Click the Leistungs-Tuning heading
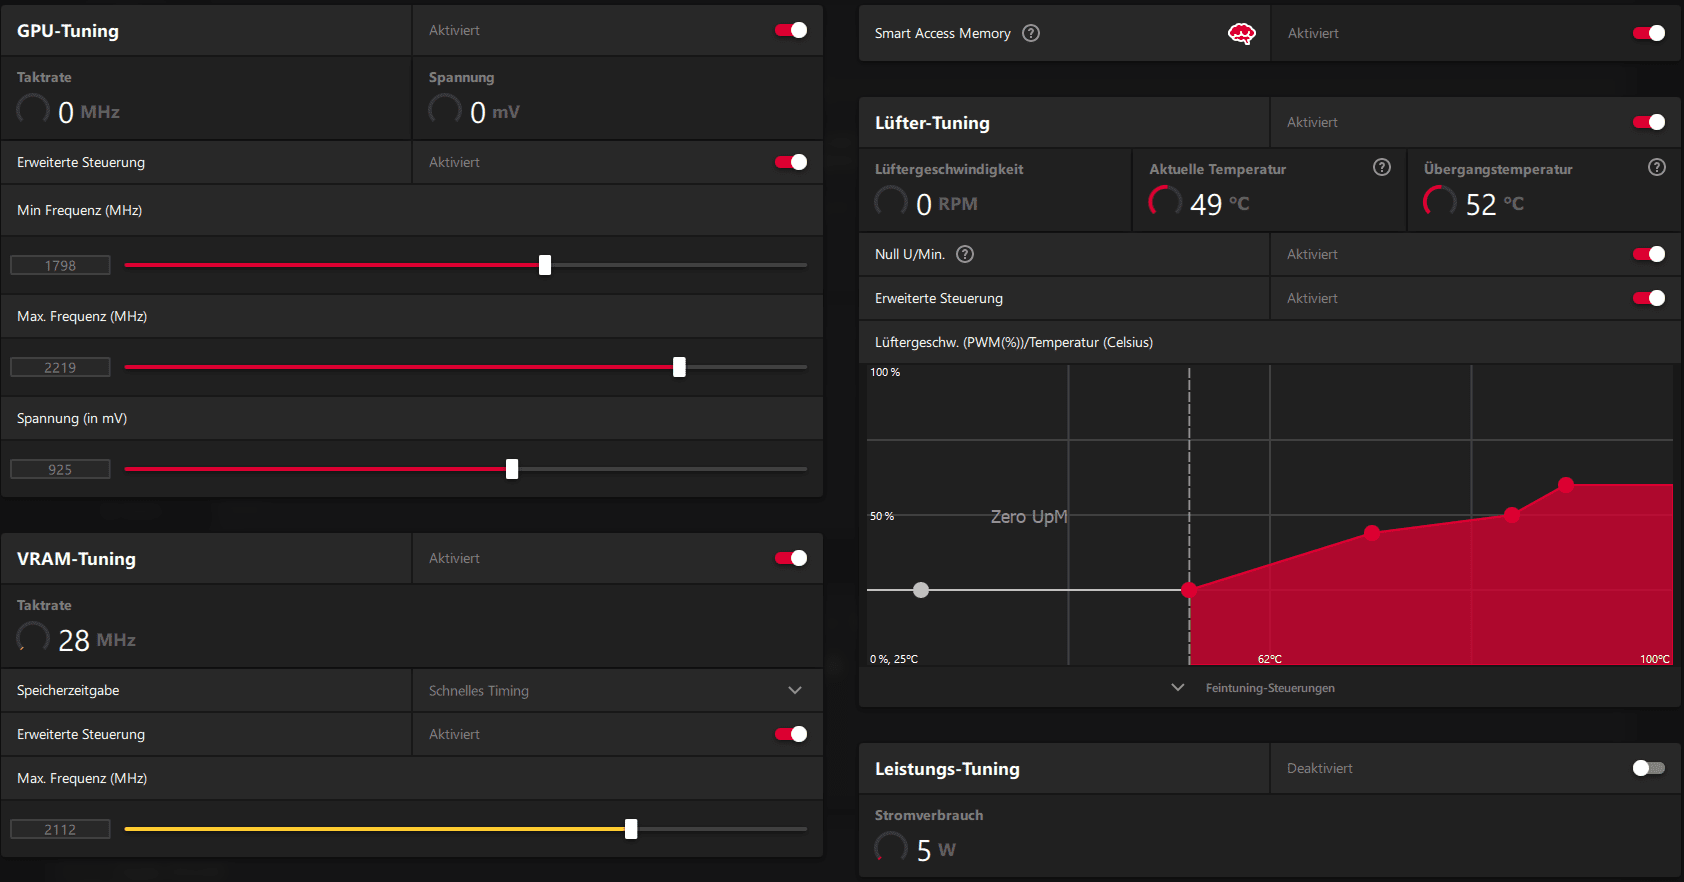 (947, 769)
